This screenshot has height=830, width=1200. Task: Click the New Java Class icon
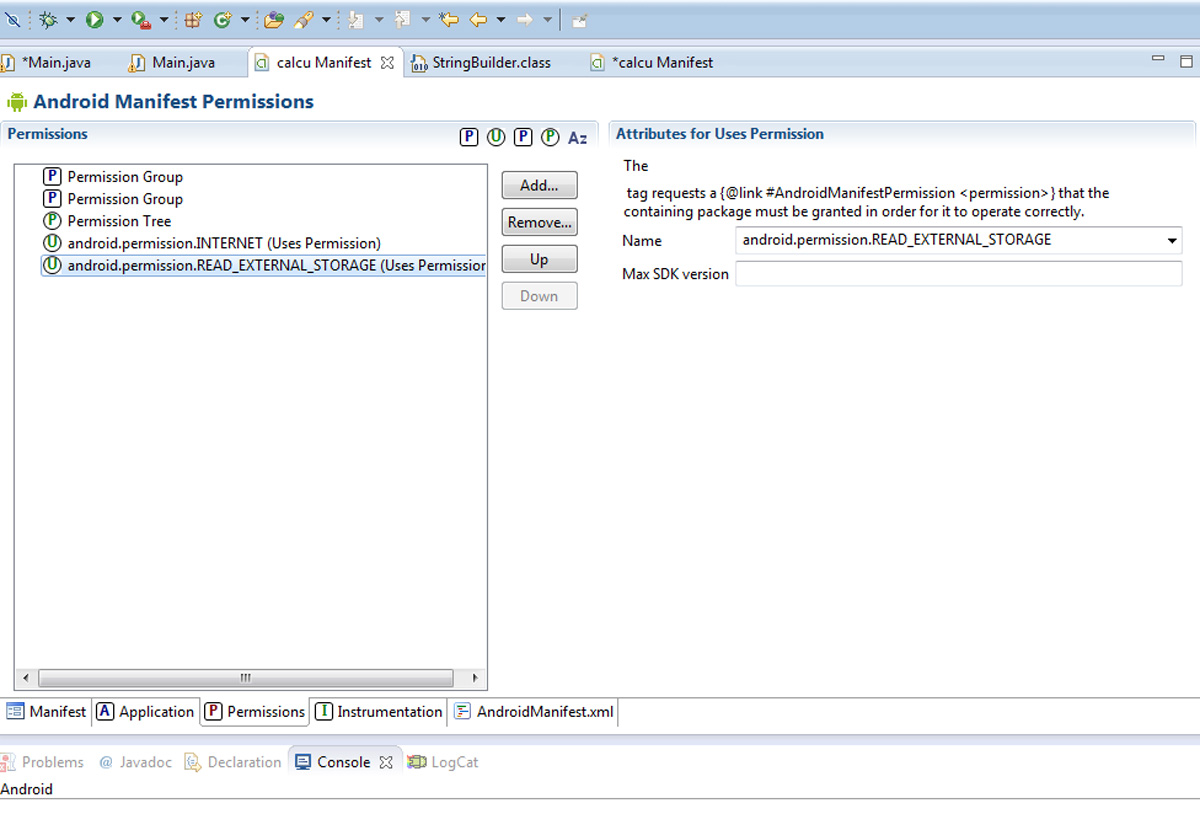(x=222, y=19)
